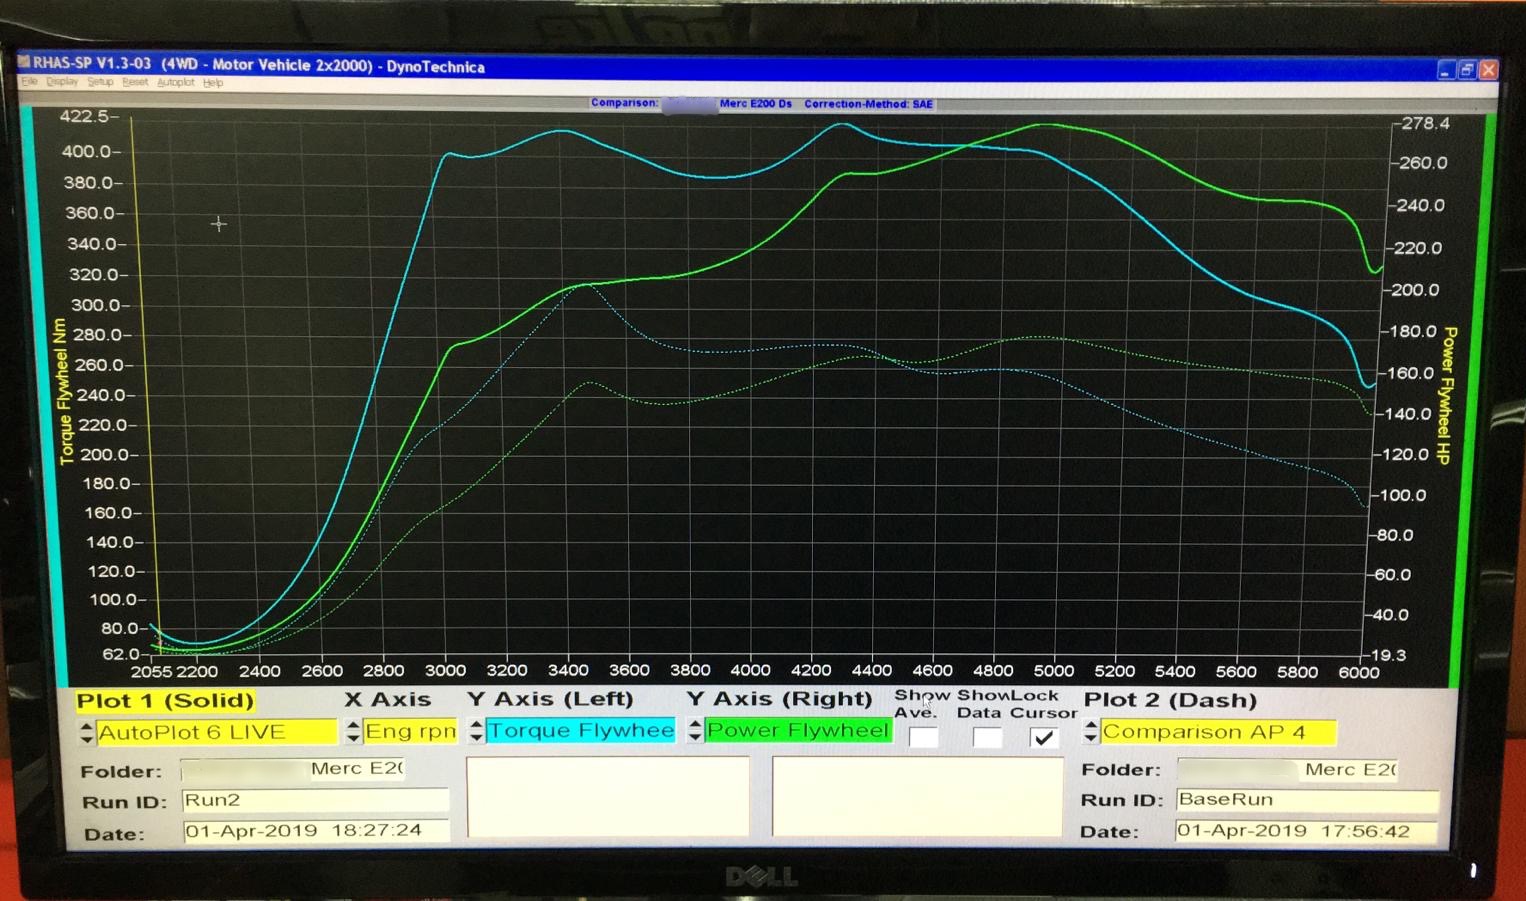Click the AutoPlot 6 LIVE plot selector
Viewport: 1526px width, 901px height.
click(x=216, y=732)
